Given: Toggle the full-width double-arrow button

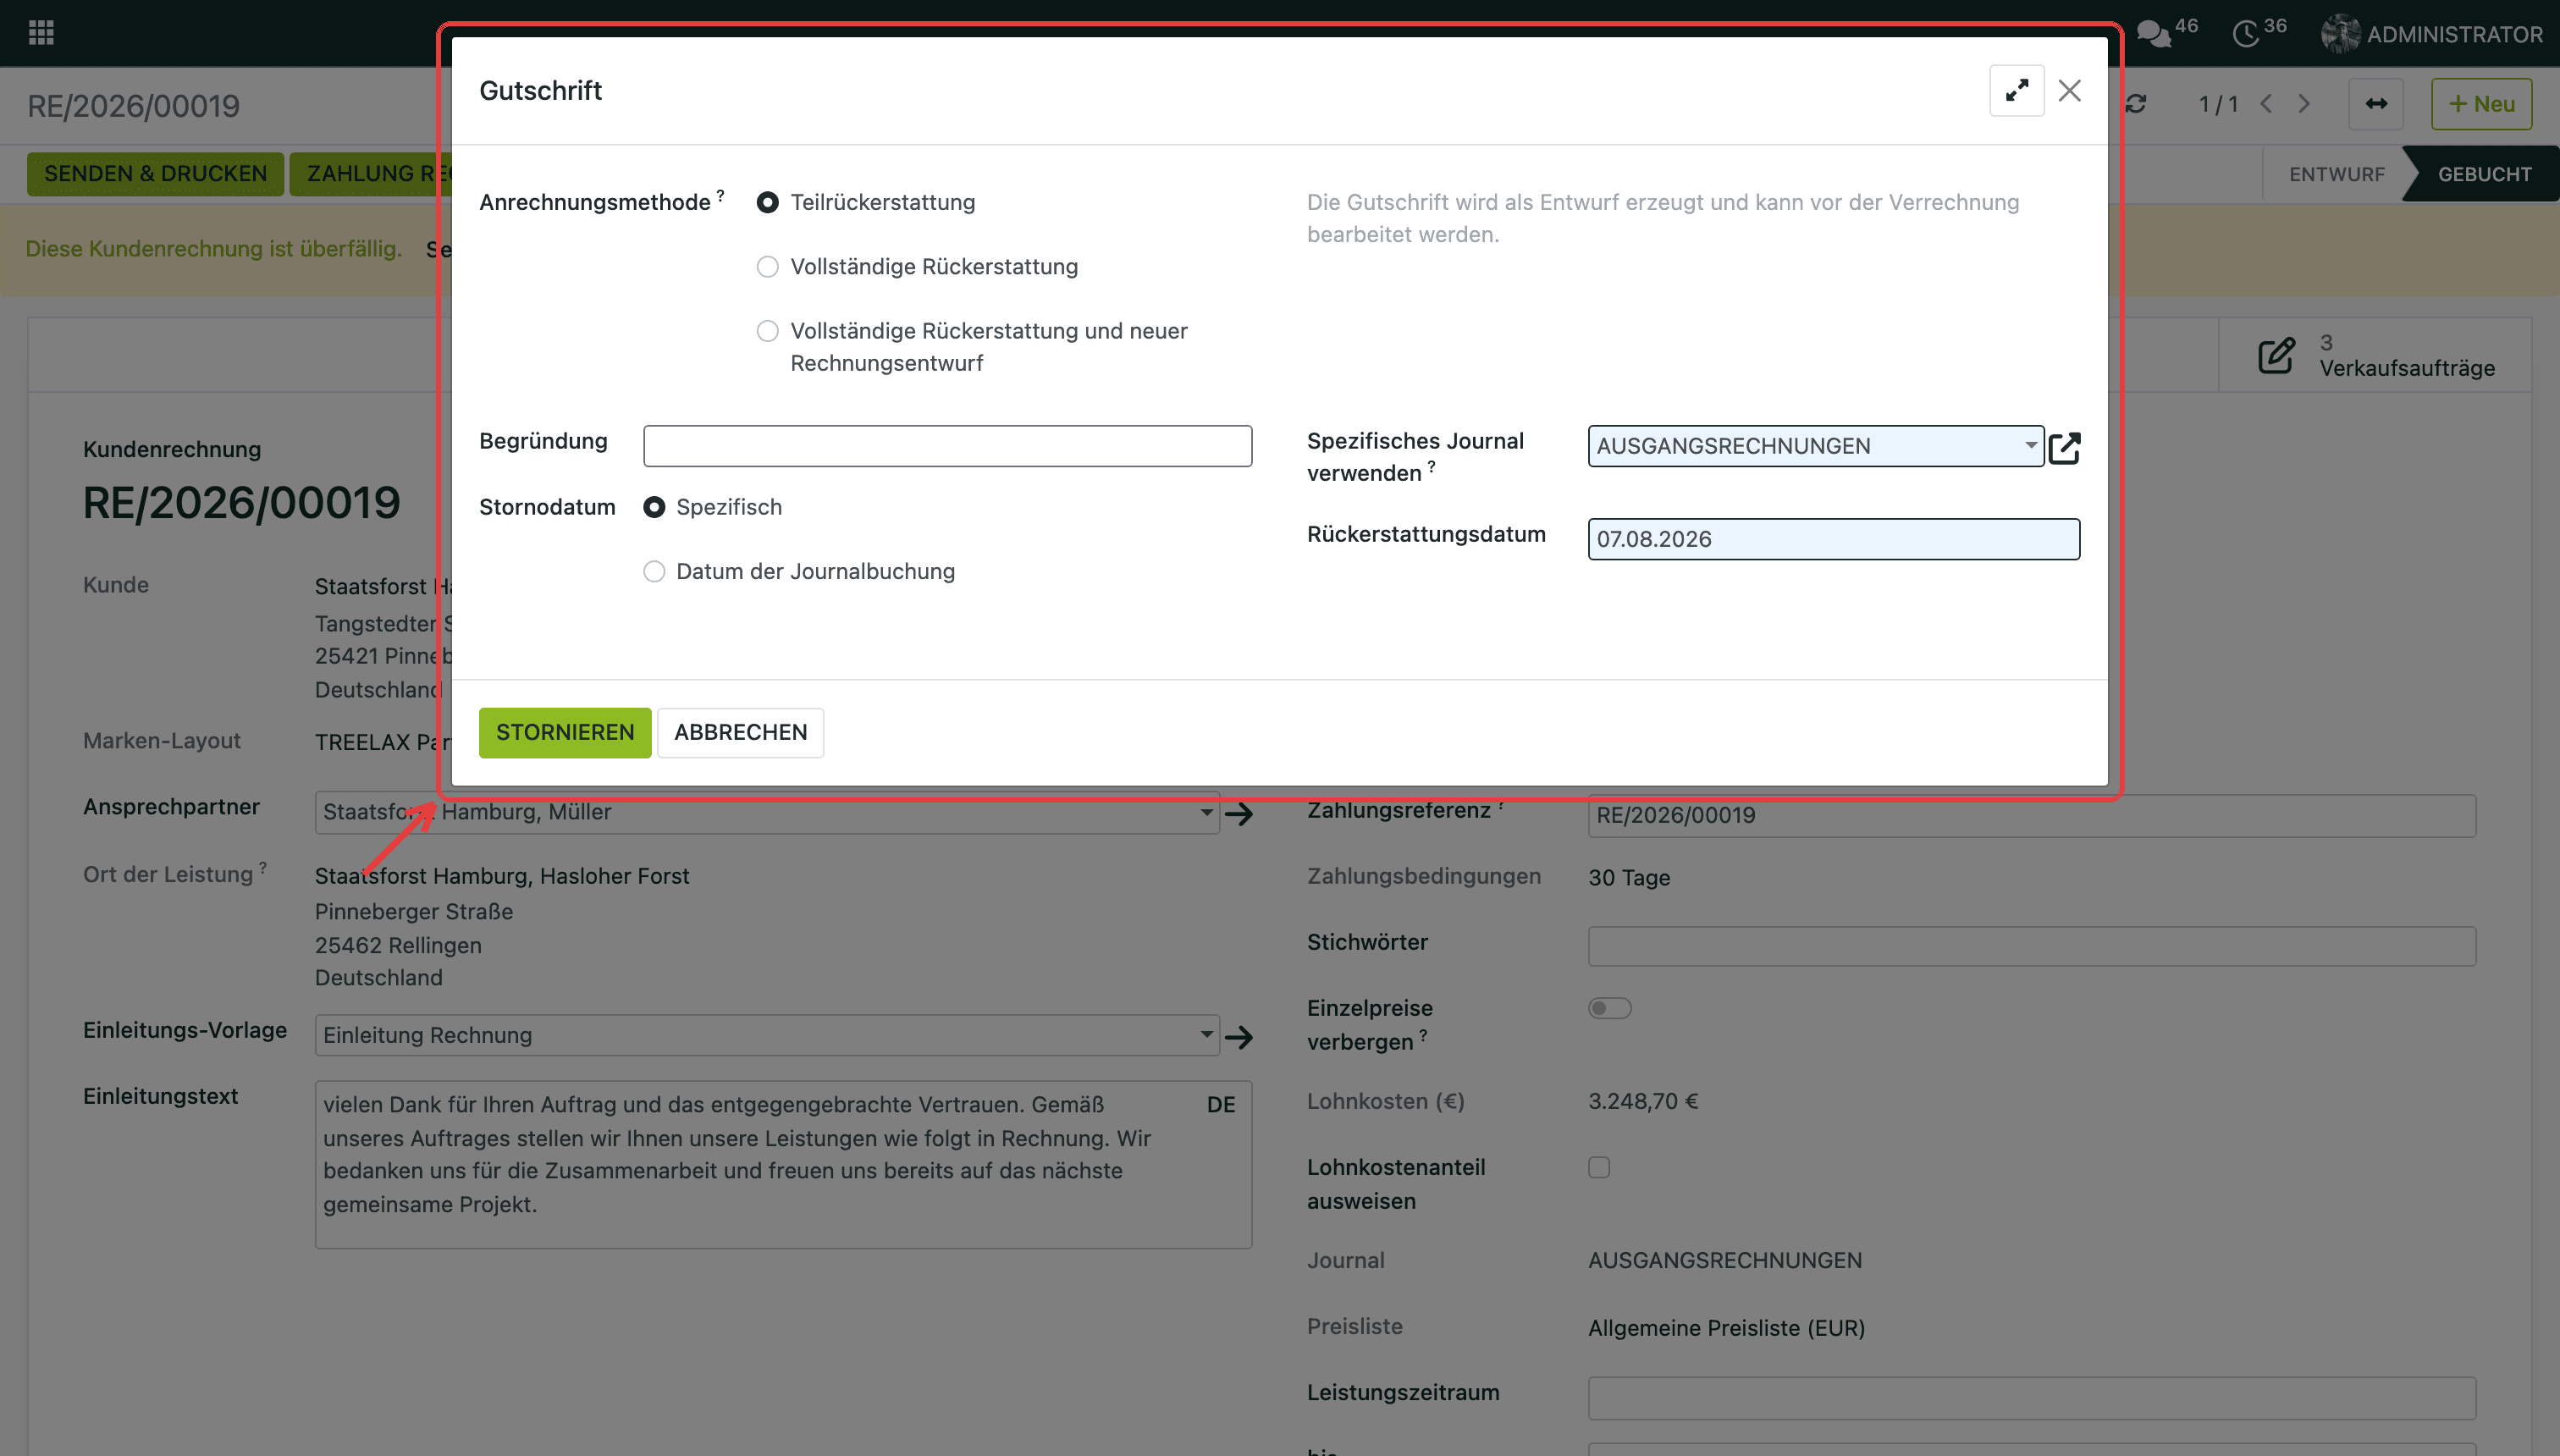Looking at the screenshot, I should 2376,104.
